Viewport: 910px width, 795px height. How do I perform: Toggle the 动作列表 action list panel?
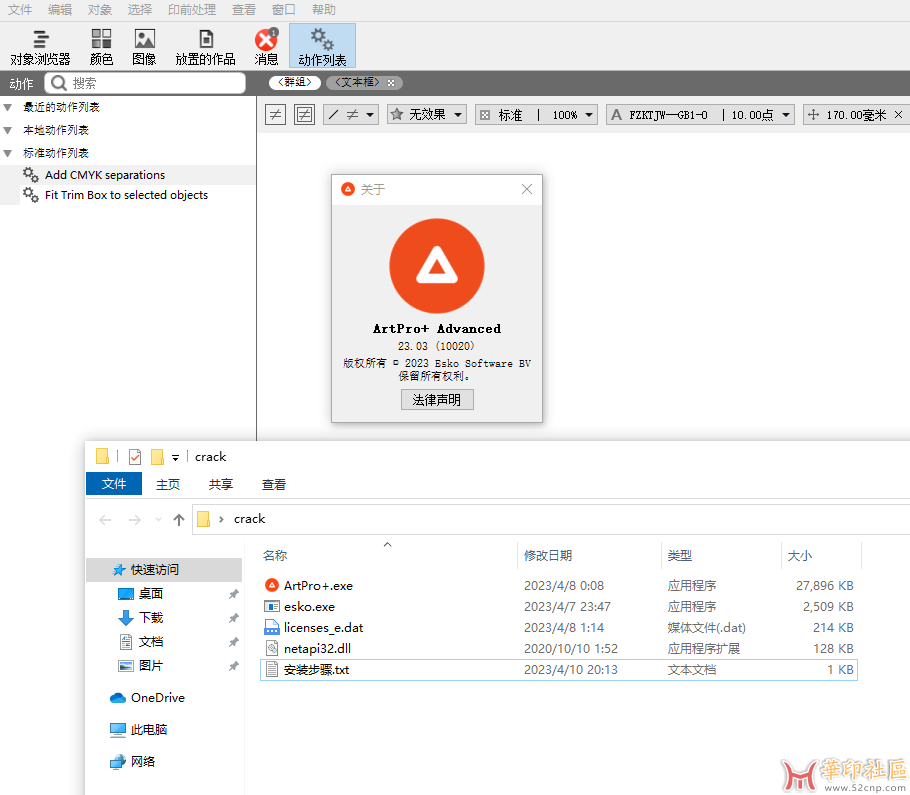pyautogui.click(x=322, y=46)
